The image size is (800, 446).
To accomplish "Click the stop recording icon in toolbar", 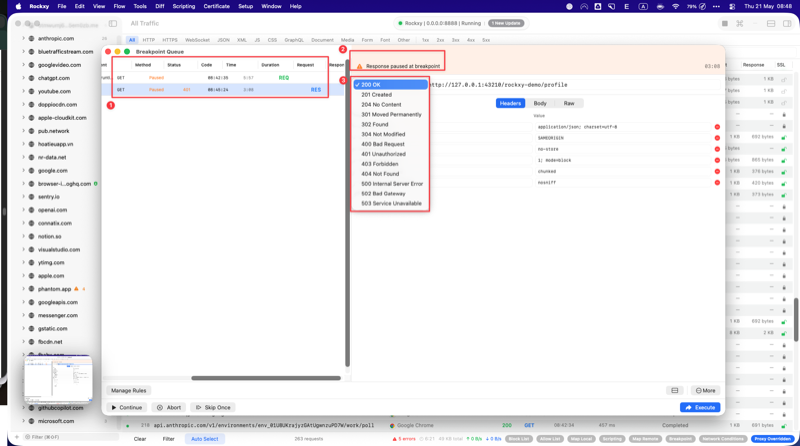I will [724, 23].
